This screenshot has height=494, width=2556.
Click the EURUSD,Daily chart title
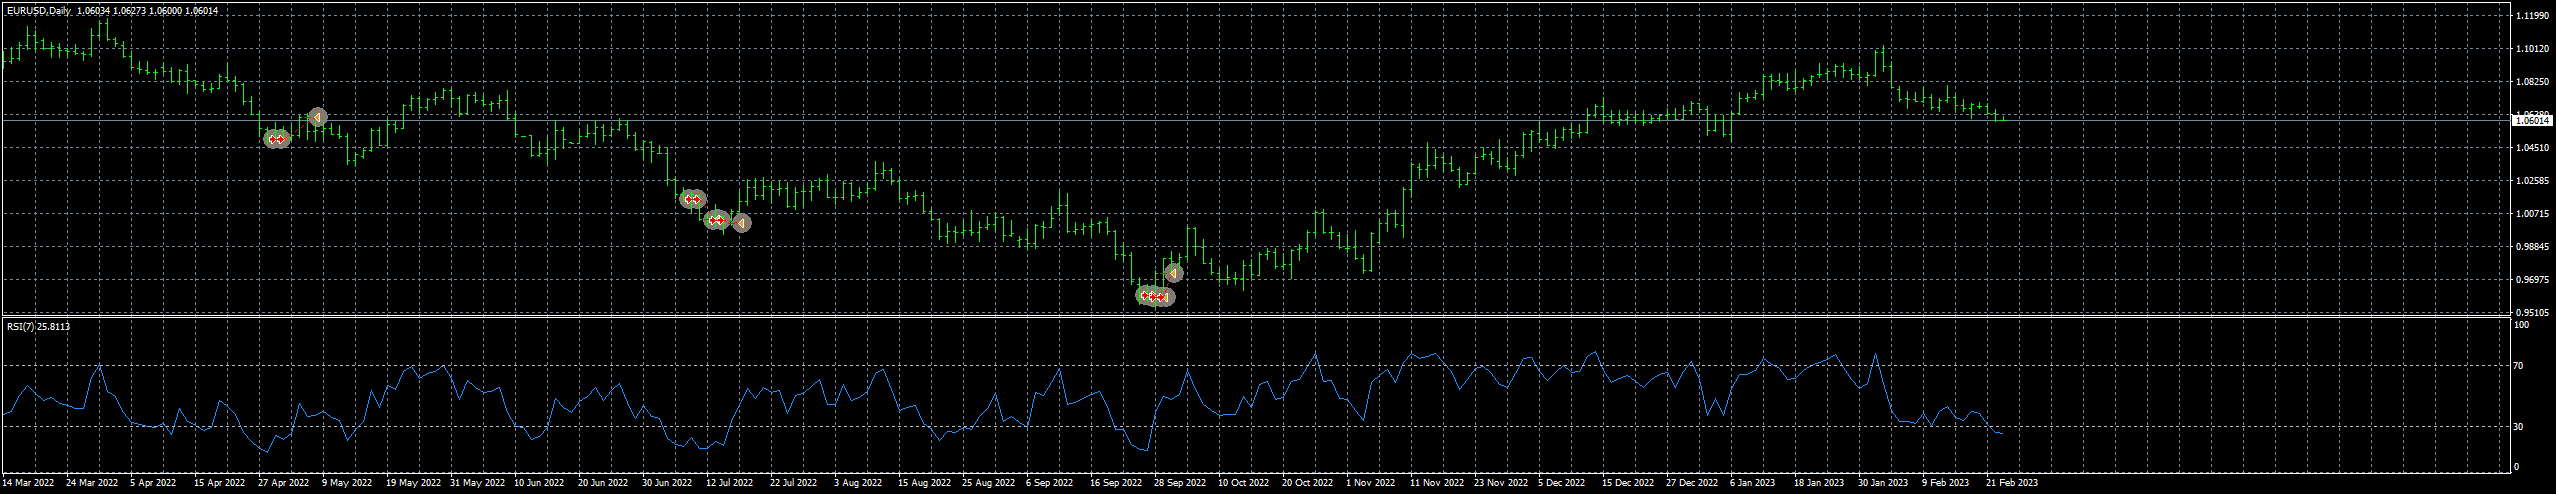[38, 10]
